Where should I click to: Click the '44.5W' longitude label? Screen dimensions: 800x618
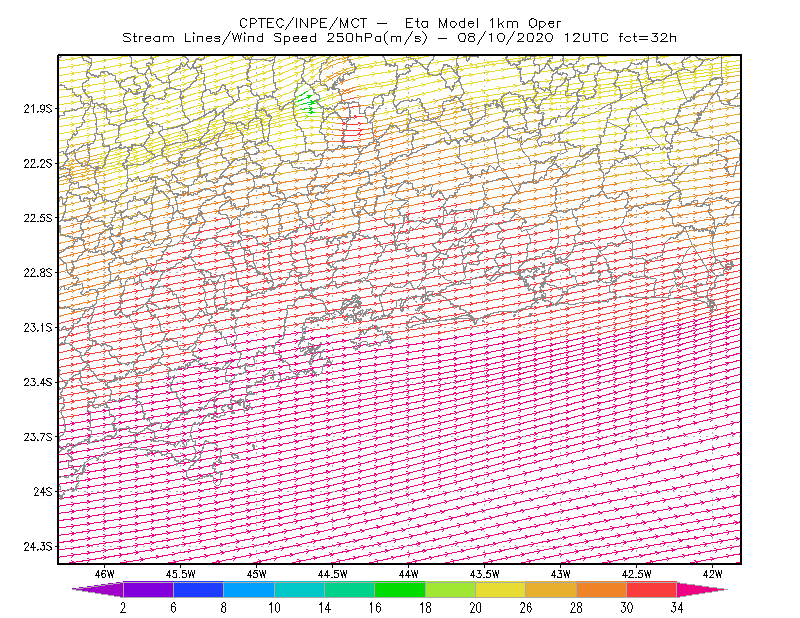(x=333, y=574)
